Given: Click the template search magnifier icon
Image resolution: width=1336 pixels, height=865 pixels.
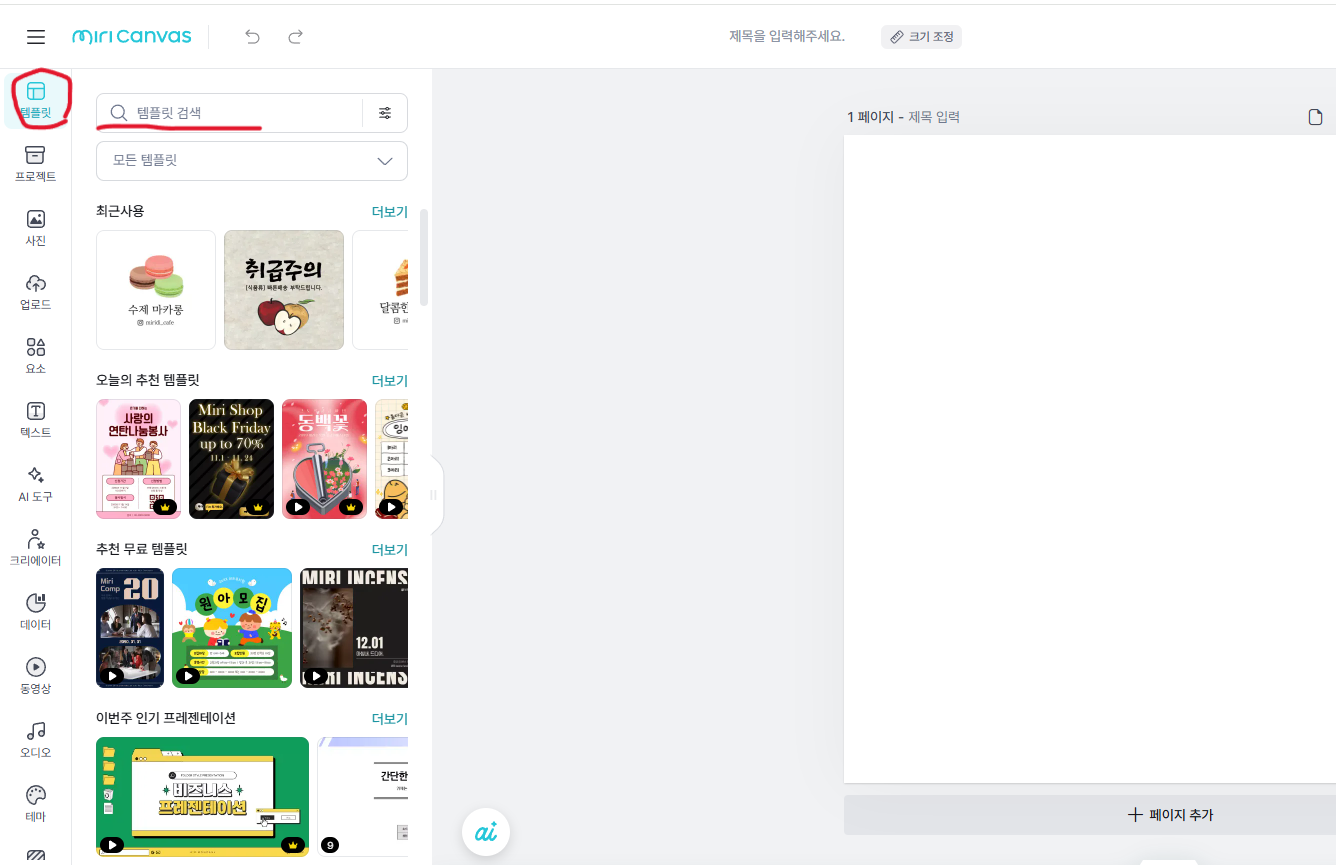Looking at the screenshot, I should tap(119, 113).
